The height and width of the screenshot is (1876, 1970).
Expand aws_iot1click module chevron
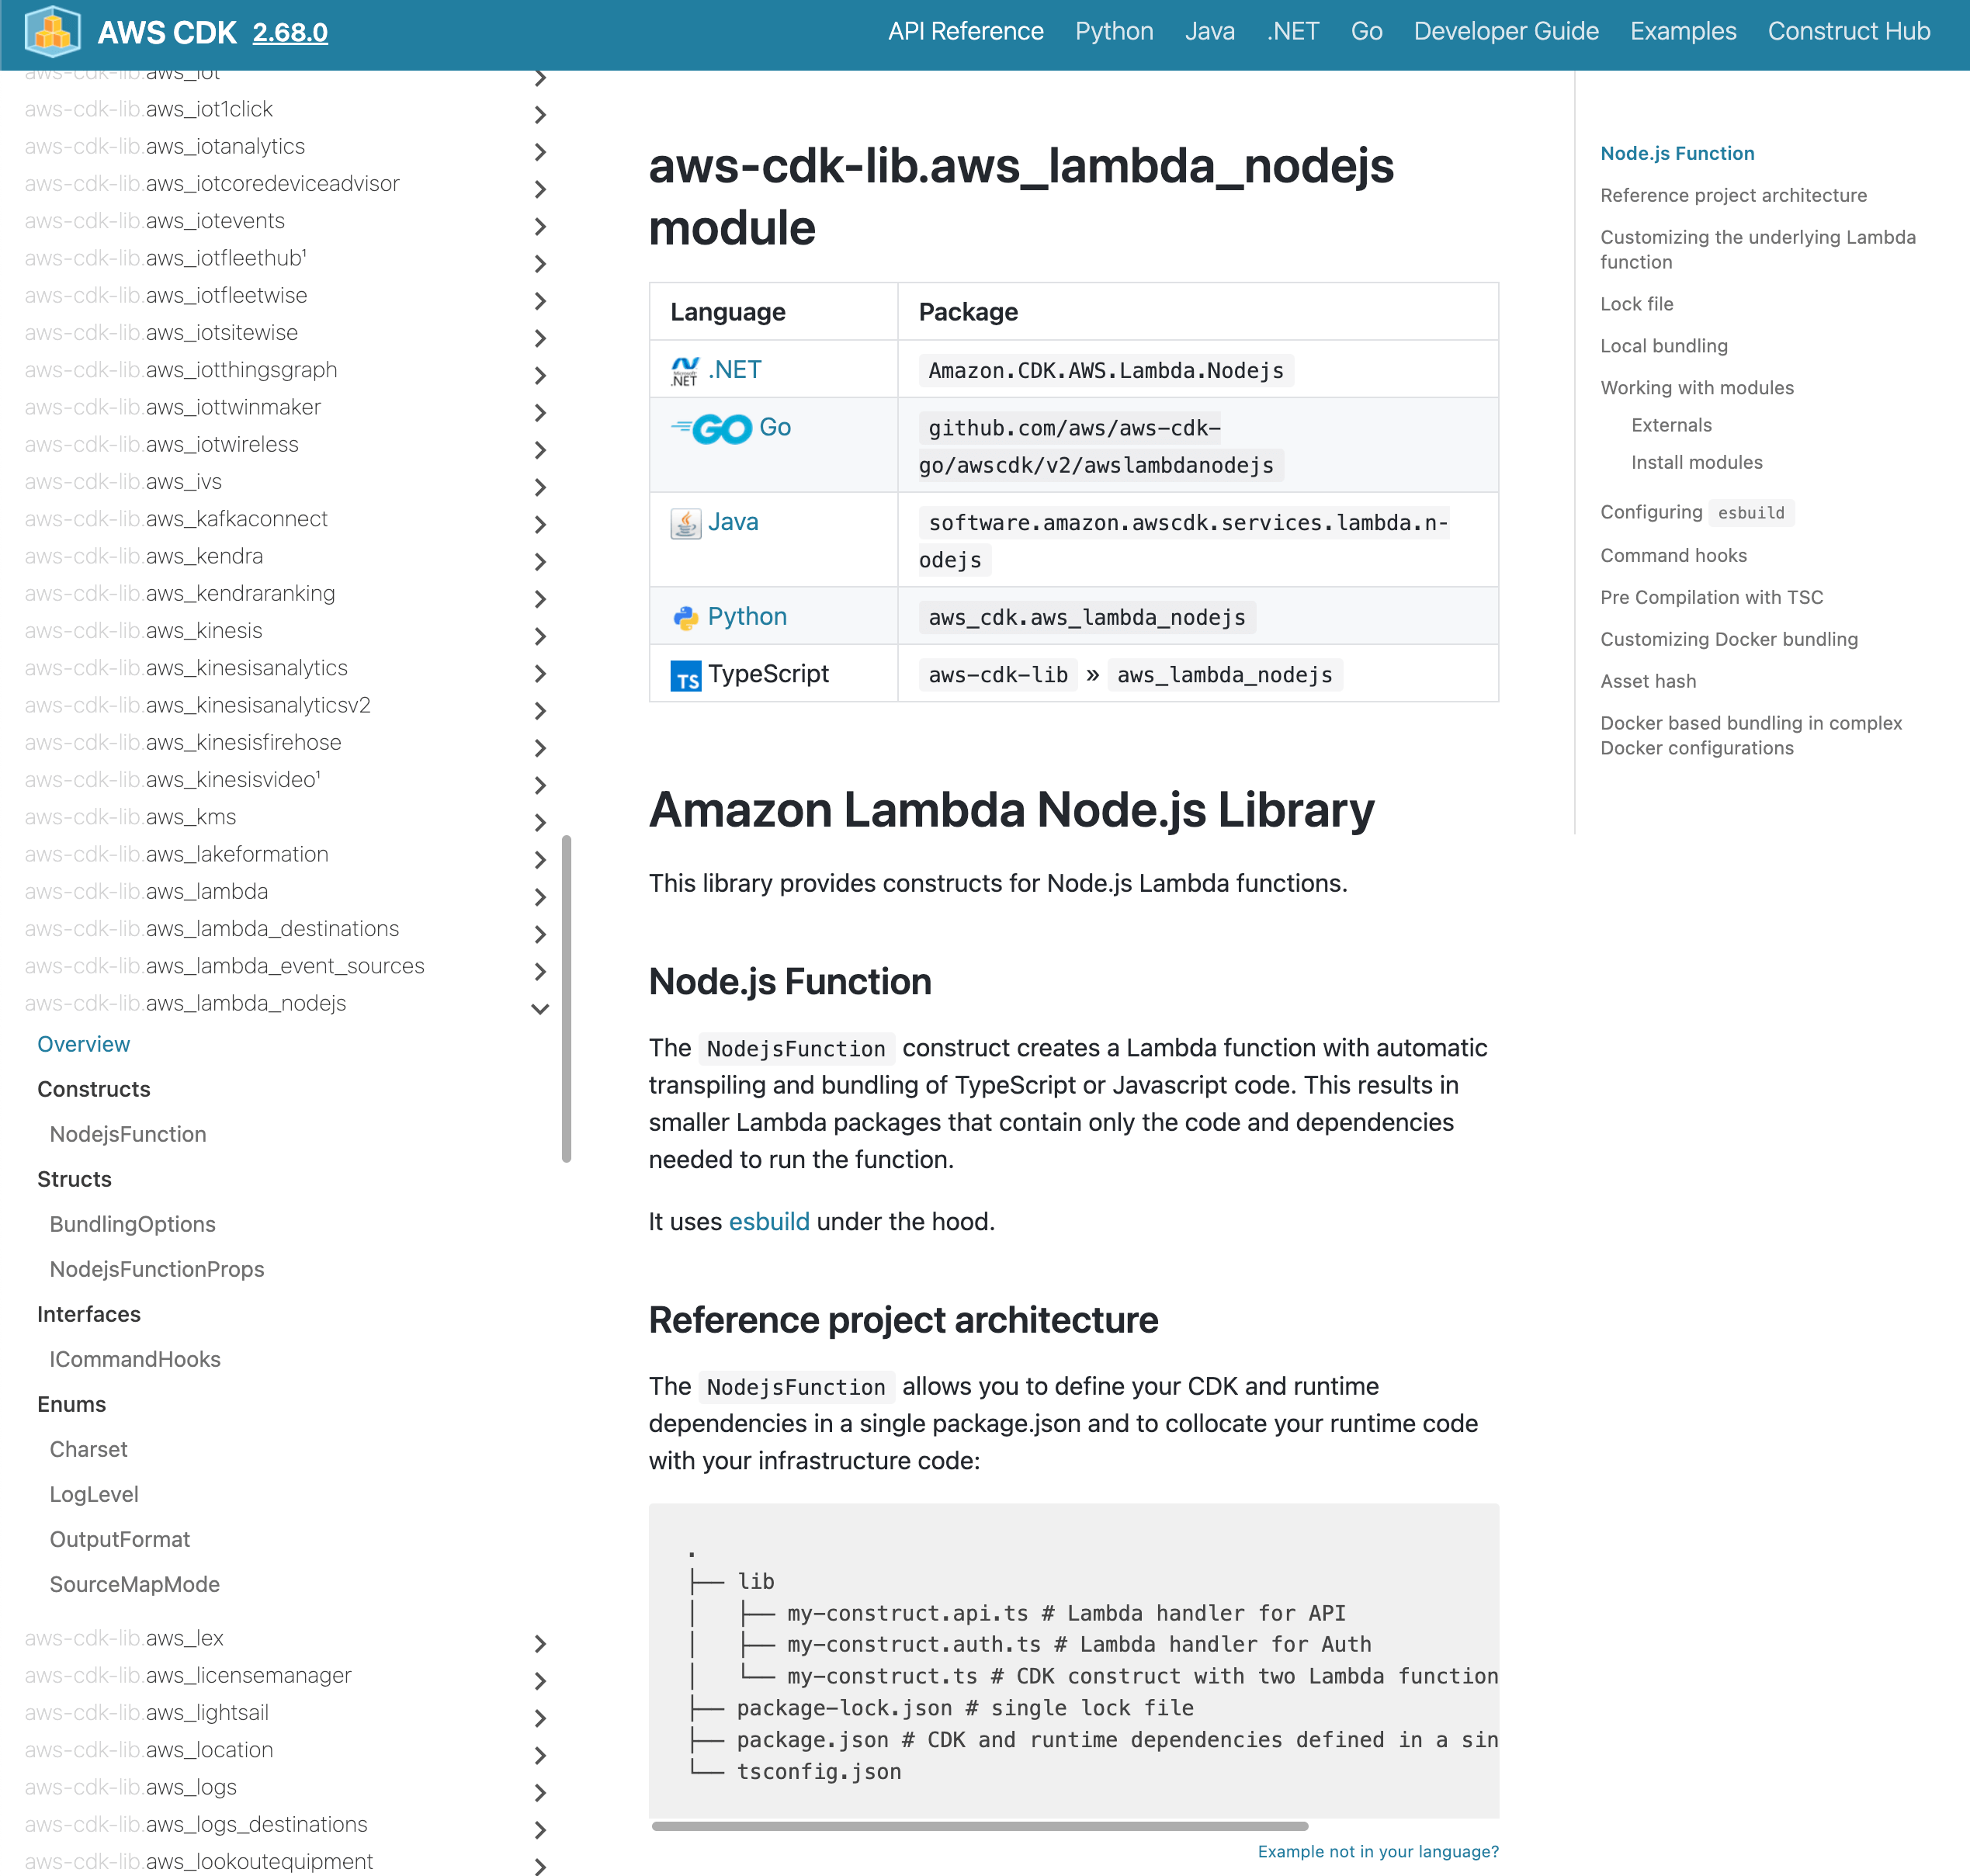click(x=540, y=115)
